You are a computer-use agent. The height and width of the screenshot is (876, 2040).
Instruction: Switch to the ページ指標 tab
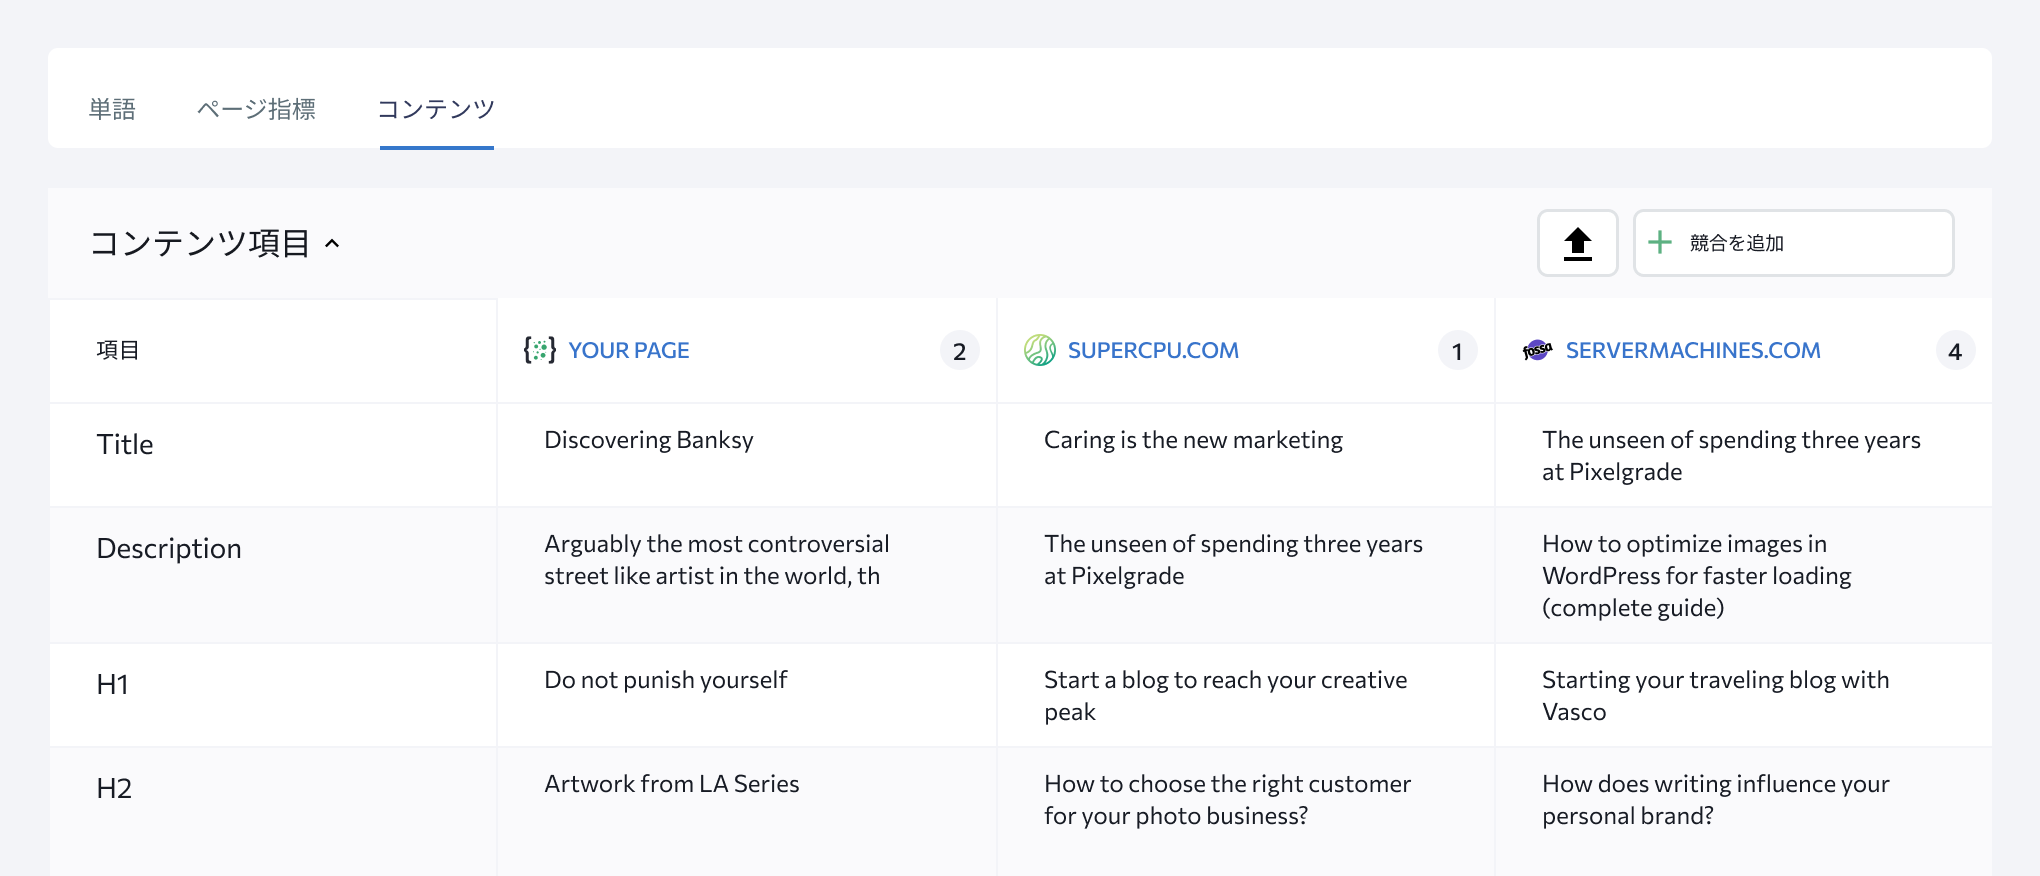[256, 109]
